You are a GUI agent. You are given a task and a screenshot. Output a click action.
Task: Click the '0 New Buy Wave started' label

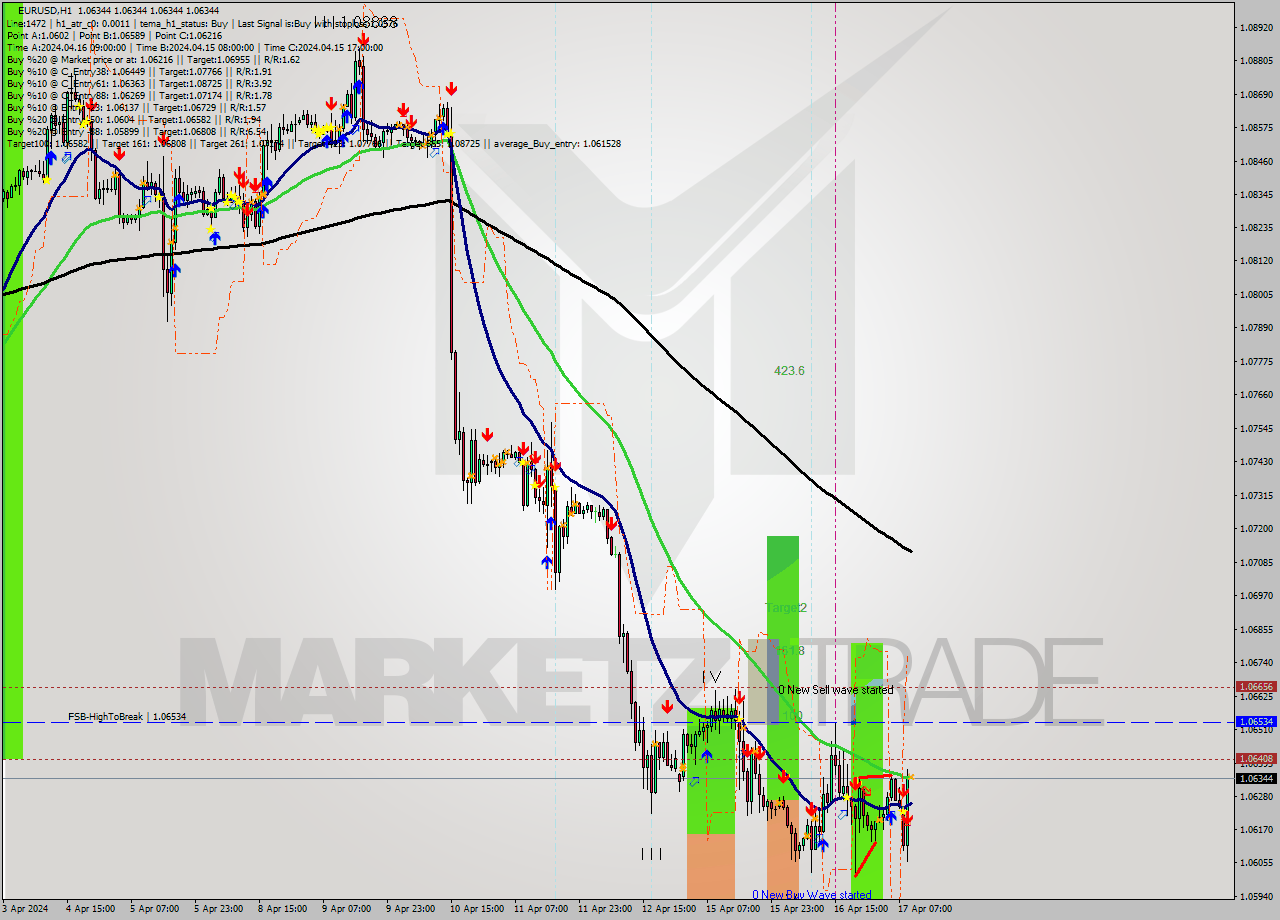[812, 895]
